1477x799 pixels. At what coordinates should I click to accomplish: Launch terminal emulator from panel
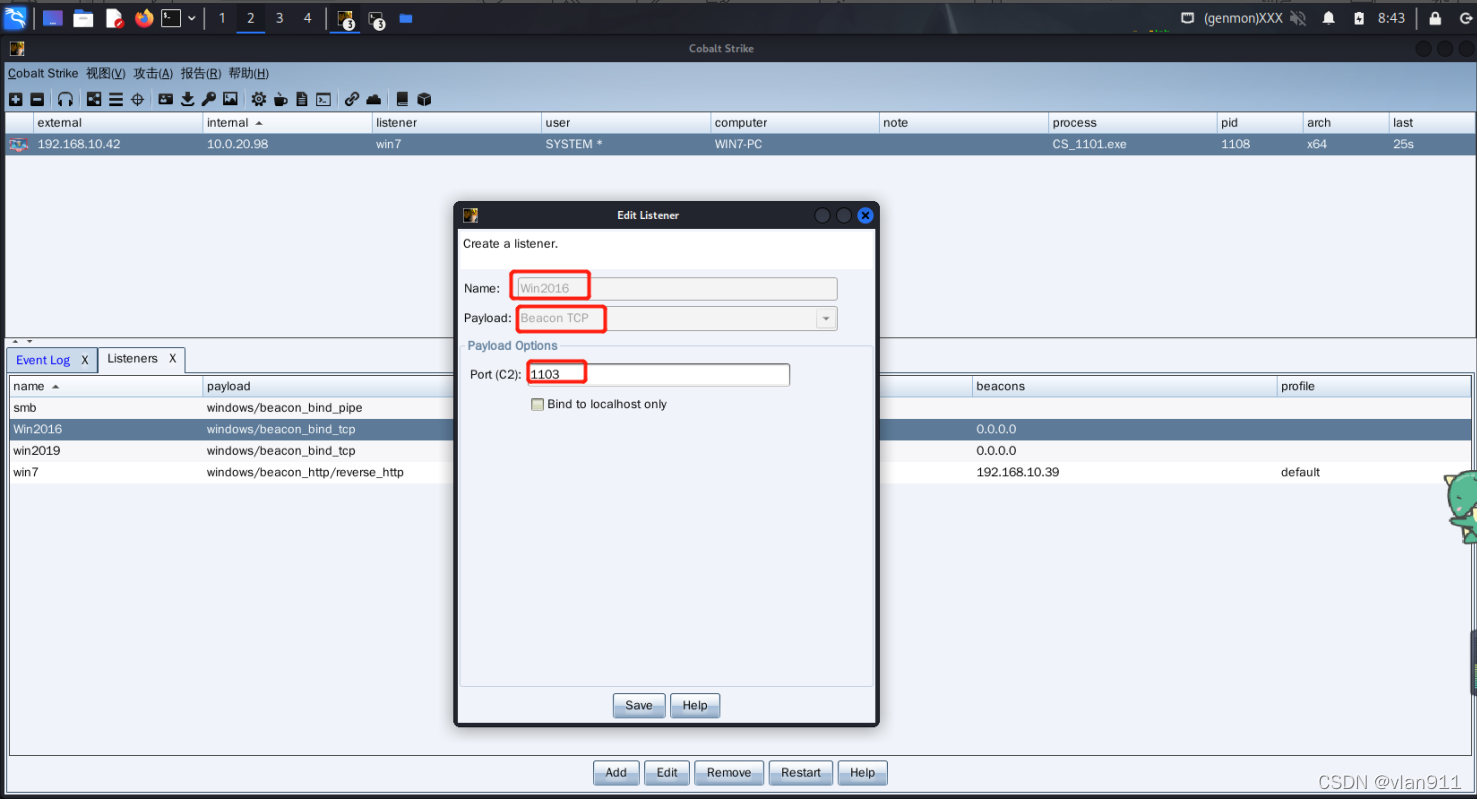(171, 18)
